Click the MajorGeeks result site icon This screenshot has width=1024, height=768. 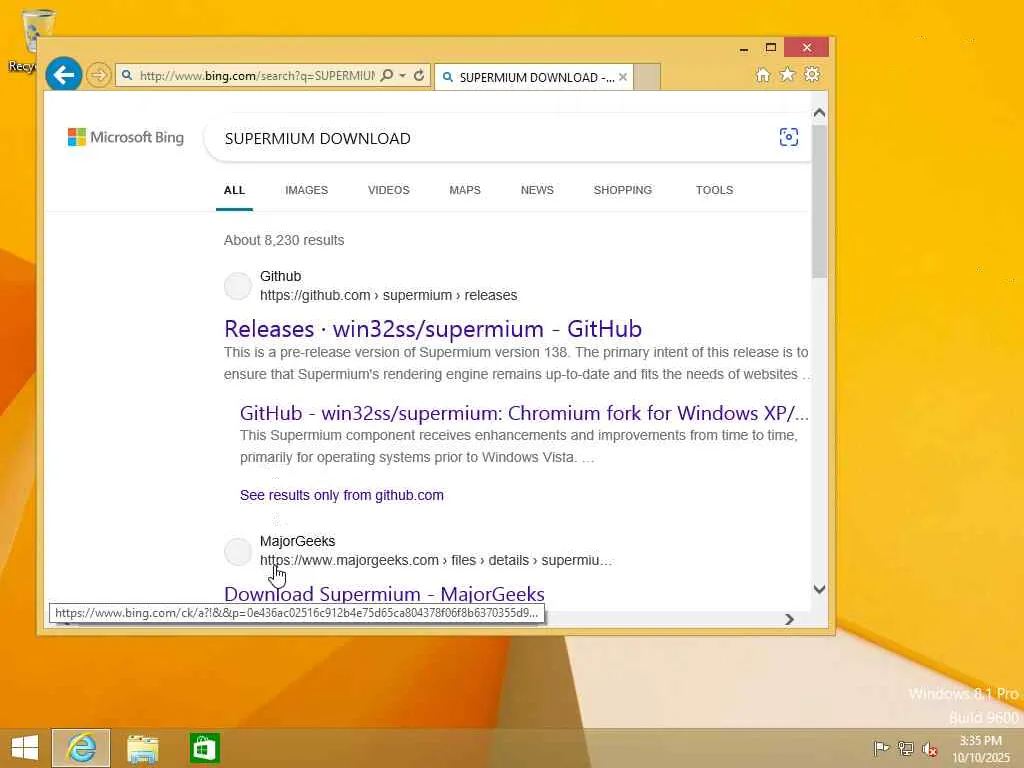coord(238,552)
